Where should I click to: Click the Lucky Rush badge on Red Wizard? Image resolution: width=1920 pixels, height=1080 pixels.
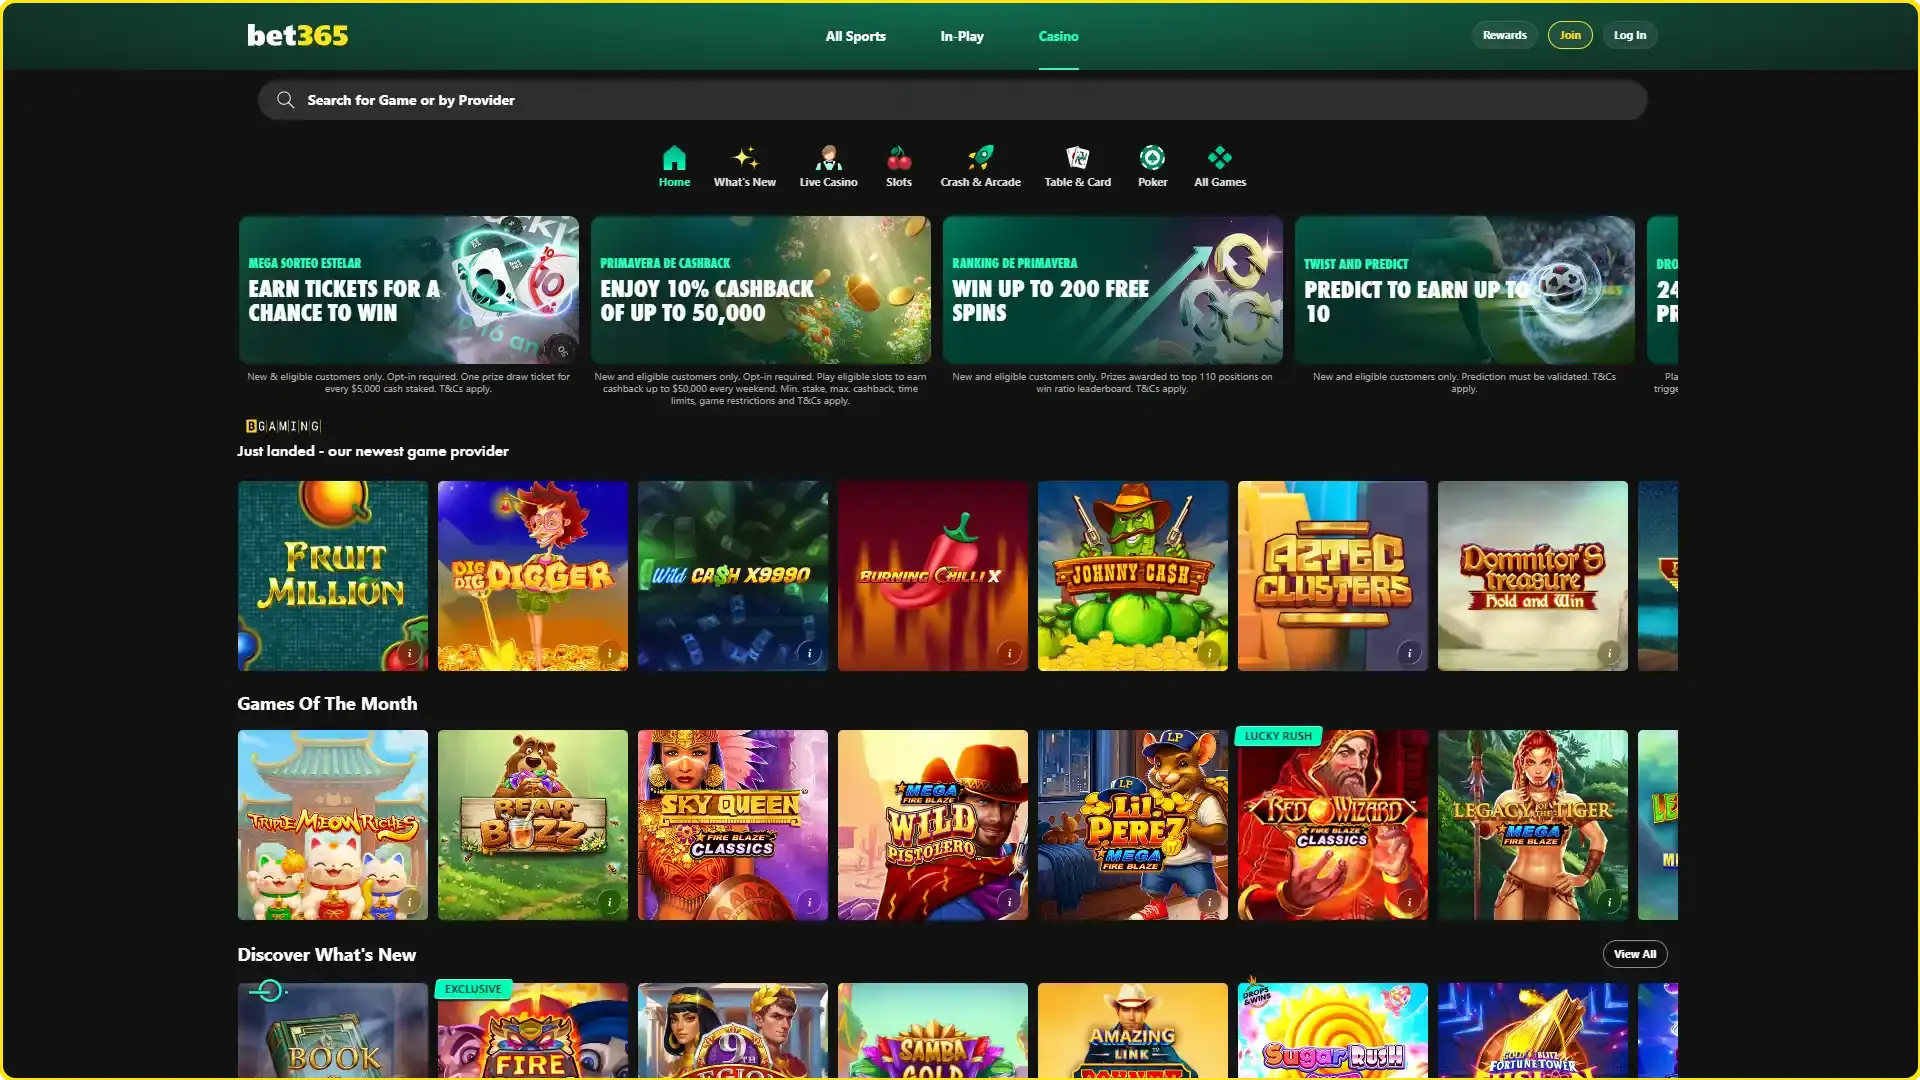tap(1278, 736)
